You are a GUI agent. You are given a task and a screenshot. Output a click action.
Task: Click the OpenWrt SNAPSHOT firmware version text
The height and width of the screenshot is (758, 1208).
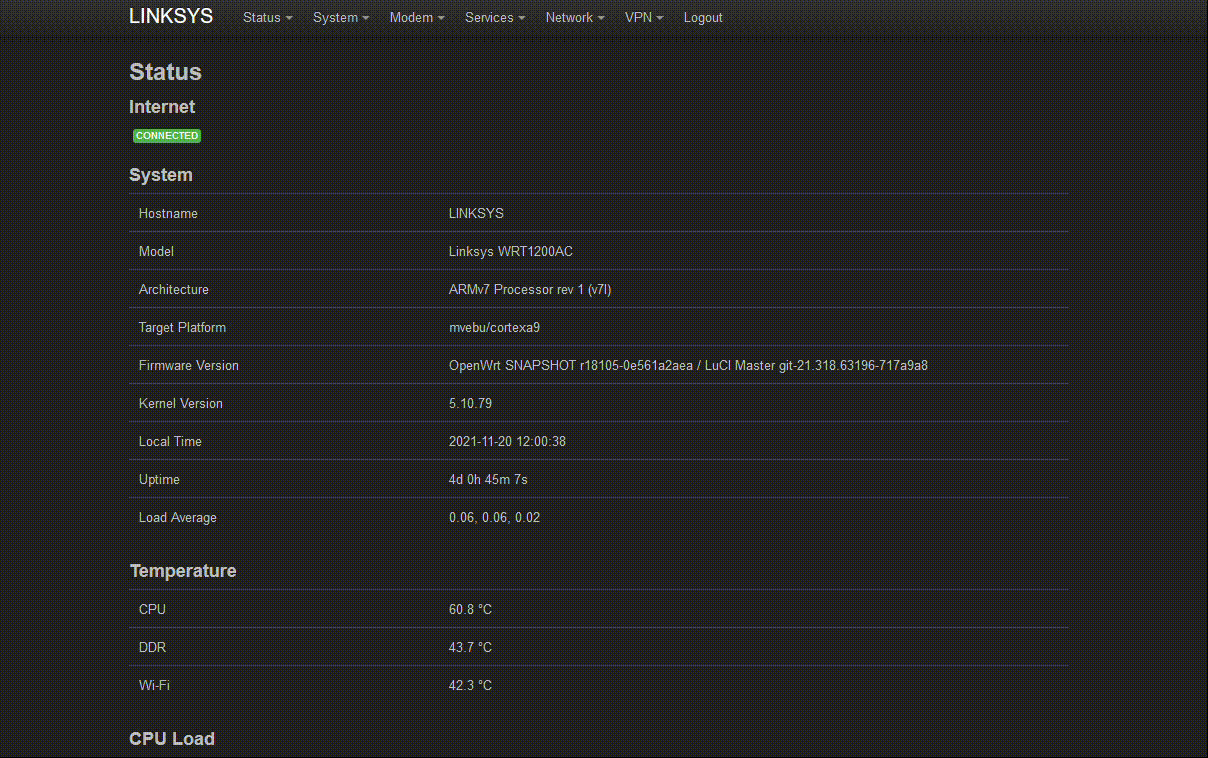[x=688, y=365]
